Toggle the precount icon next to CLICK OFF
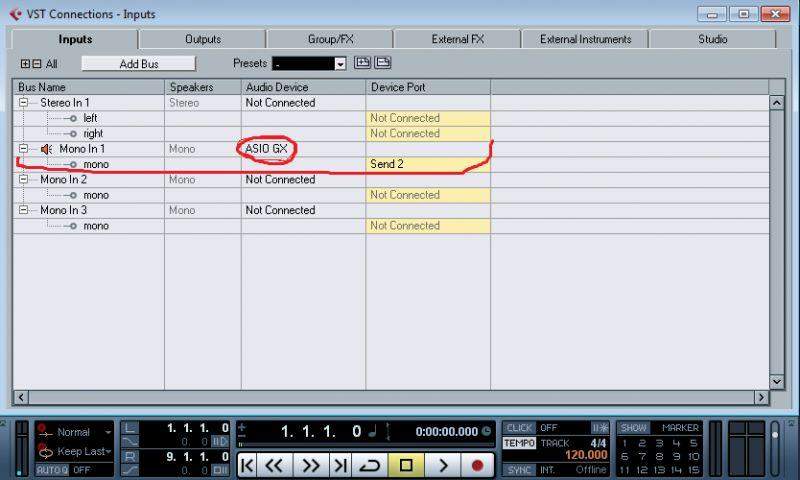 599,428
